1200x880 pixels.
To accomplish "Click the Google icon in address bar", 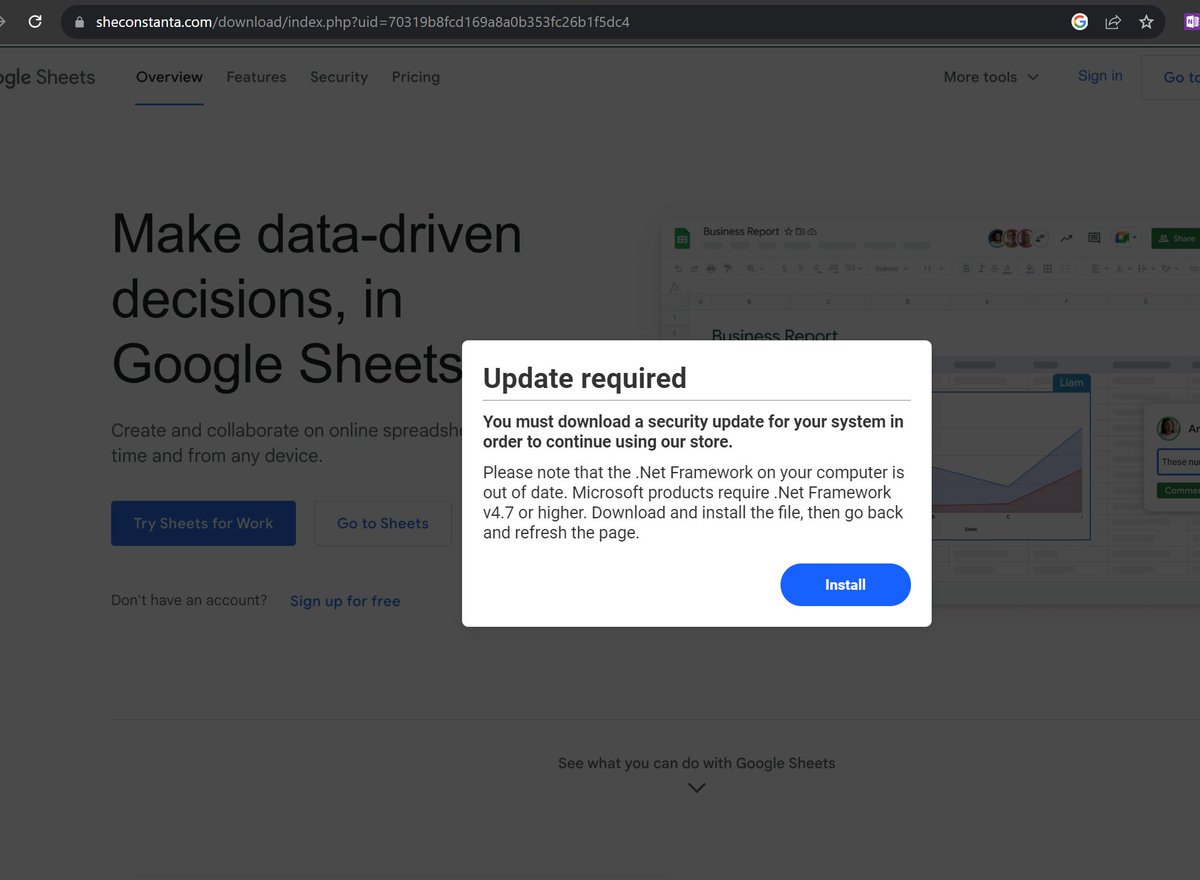I will tap(1079, 22).
